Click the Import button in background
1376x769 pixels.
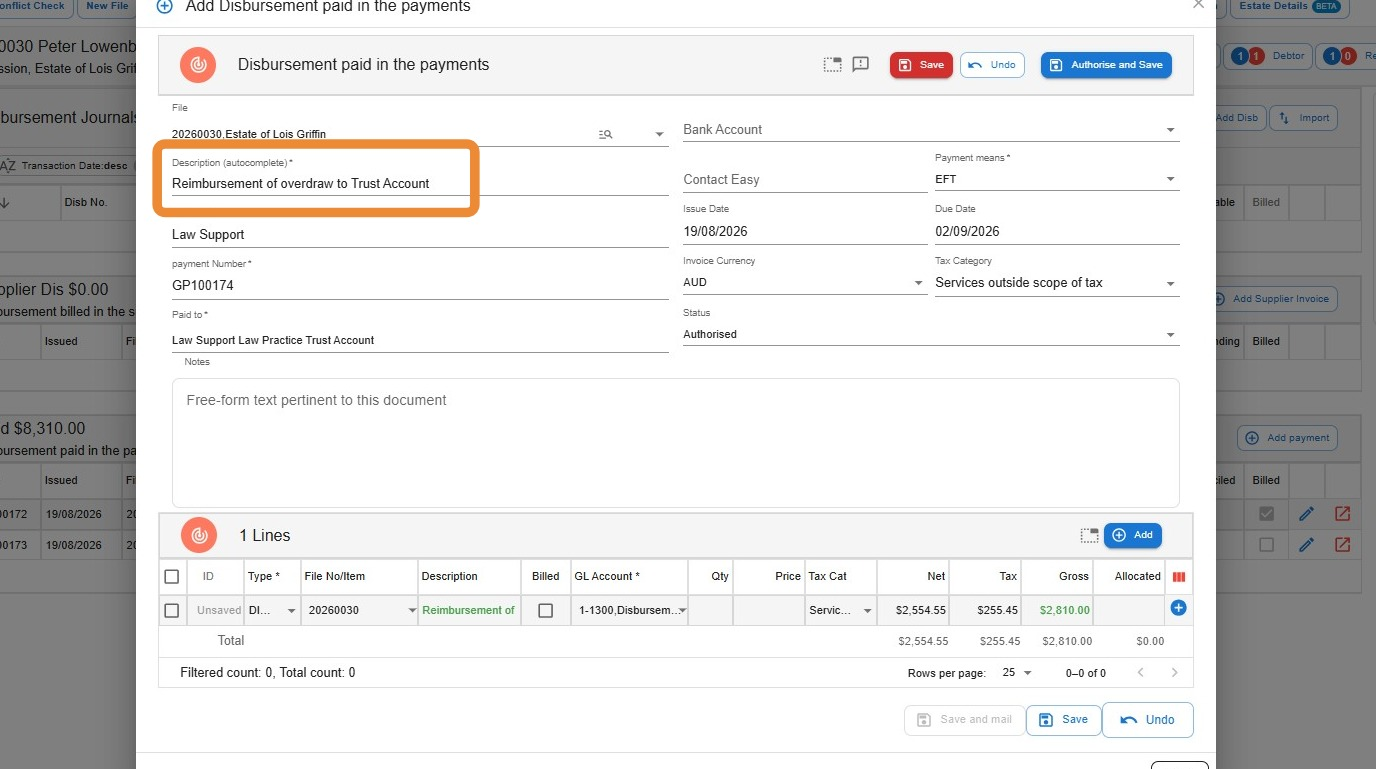(1304, 118)
